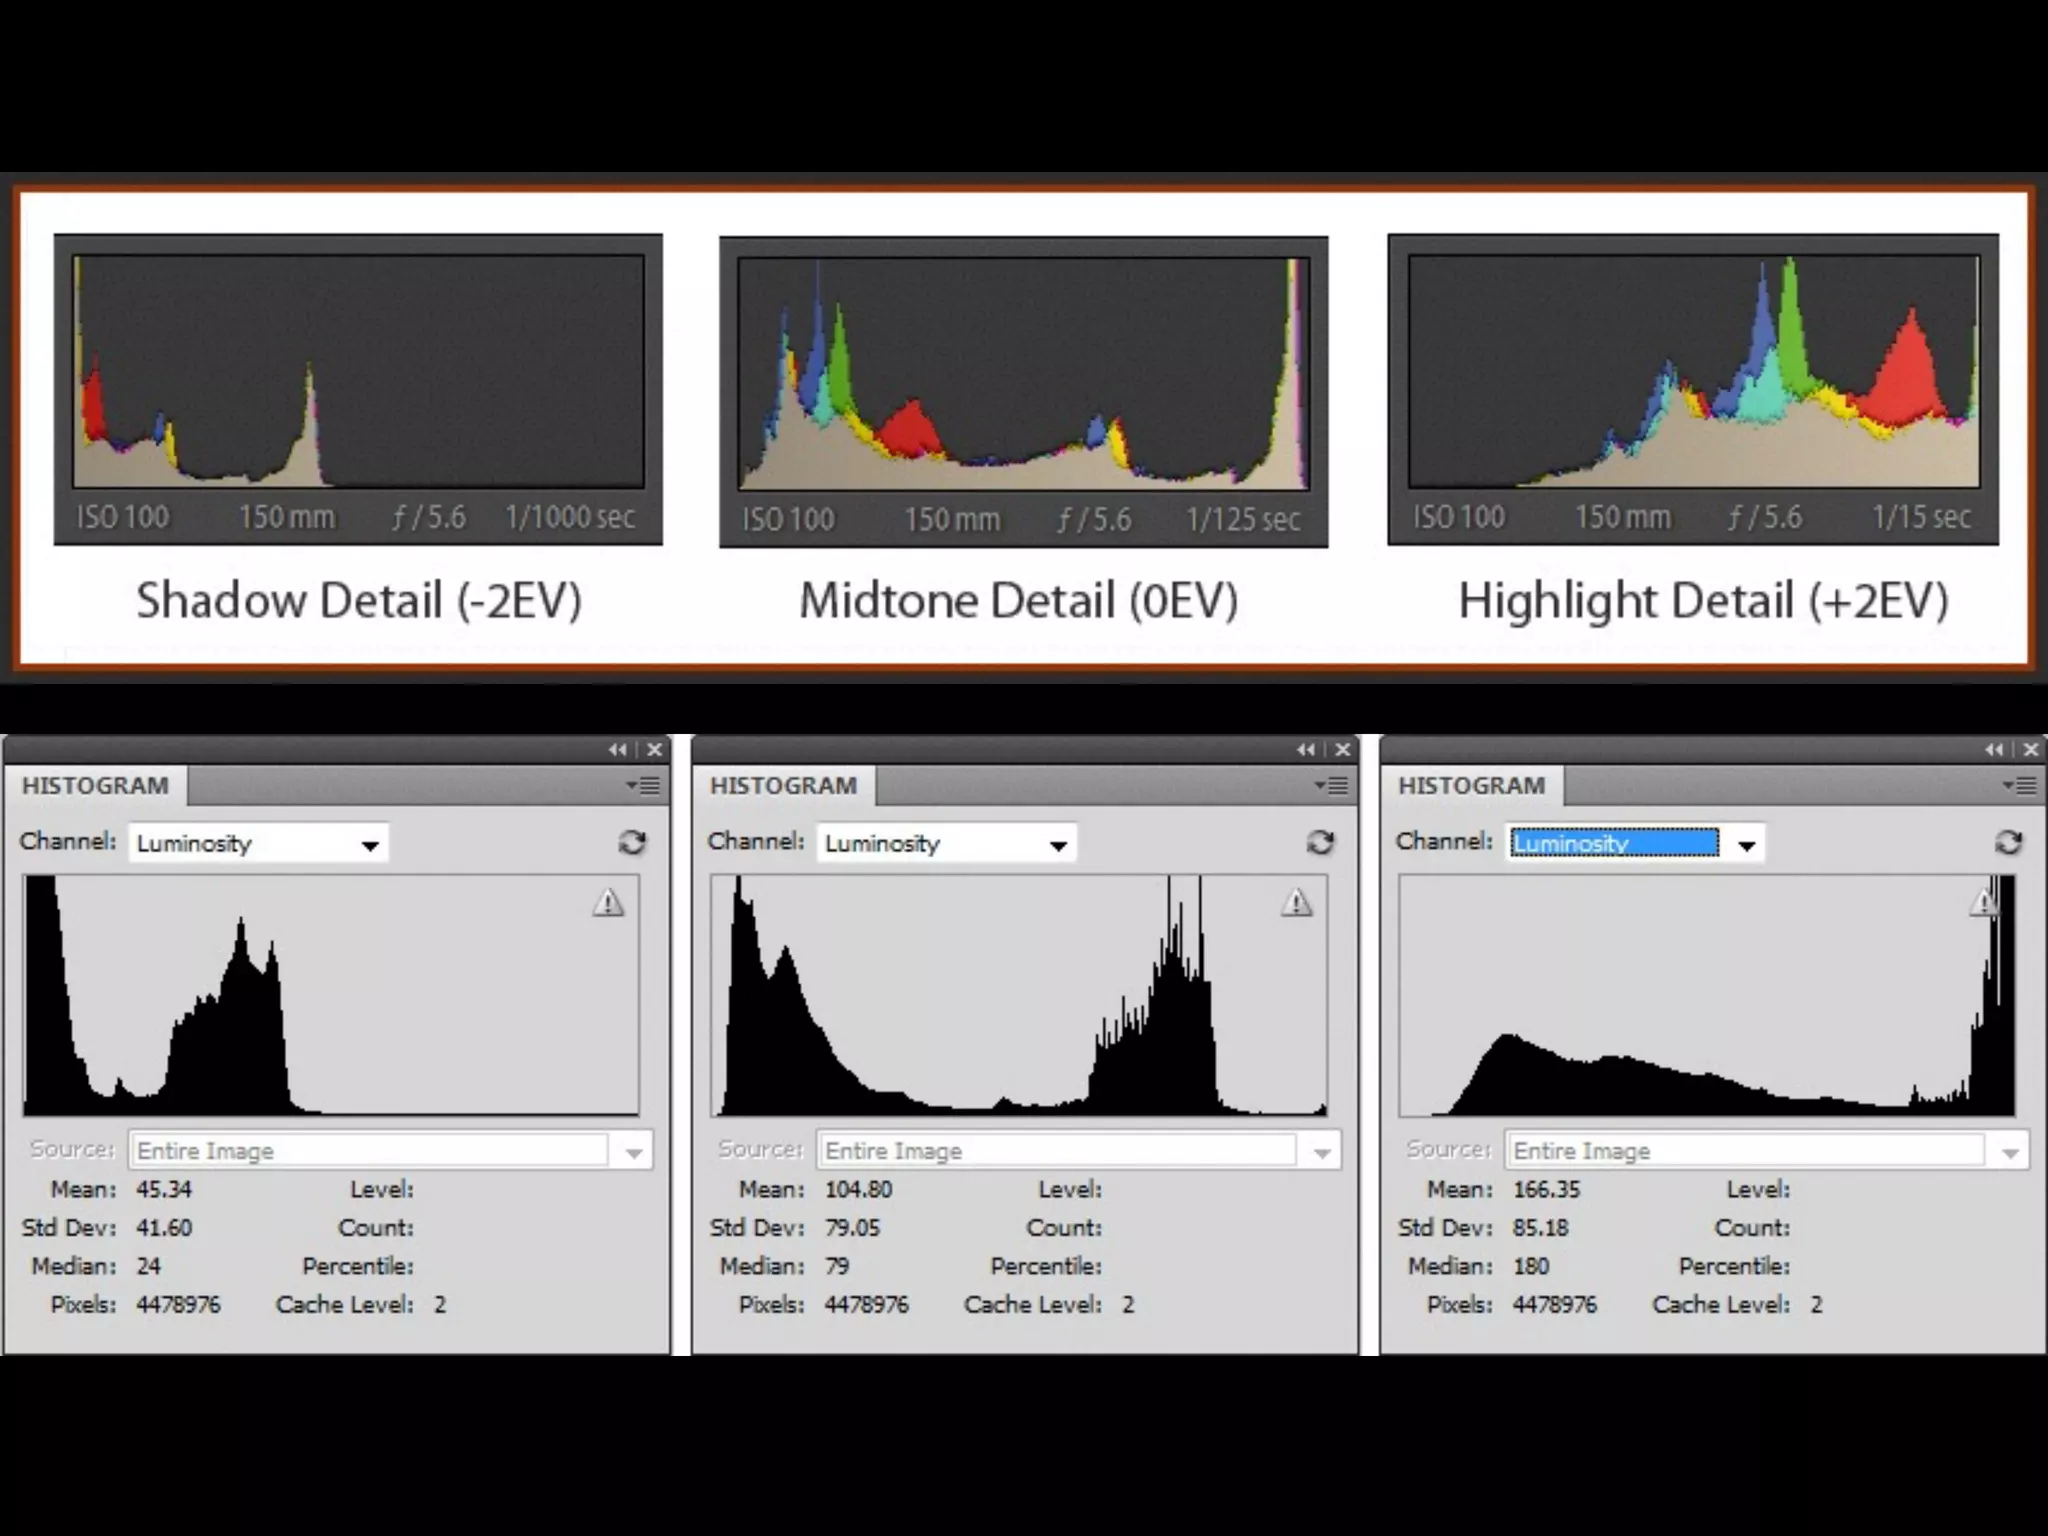Click refresh icon in histogram panel with mean 166.35
The width and height of the screenshot is (2048, 1536).
tap(2008, 843)
